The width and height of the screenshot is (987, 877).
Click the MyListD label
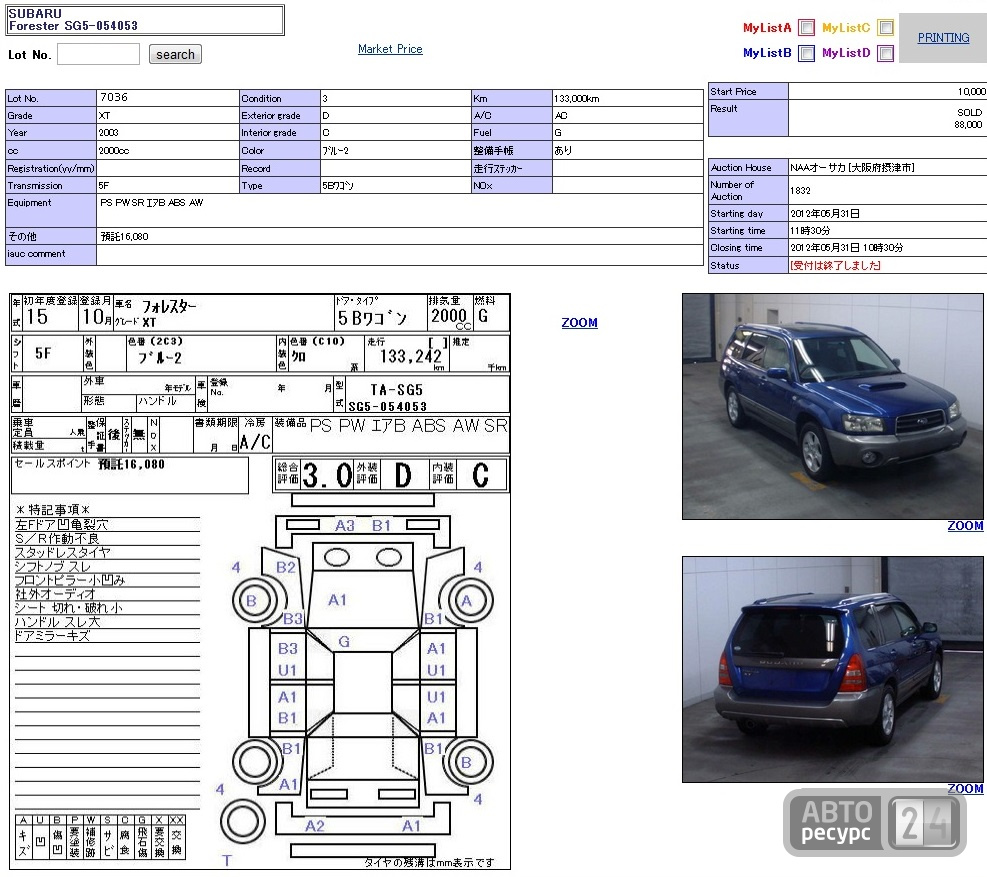[846, 53]
